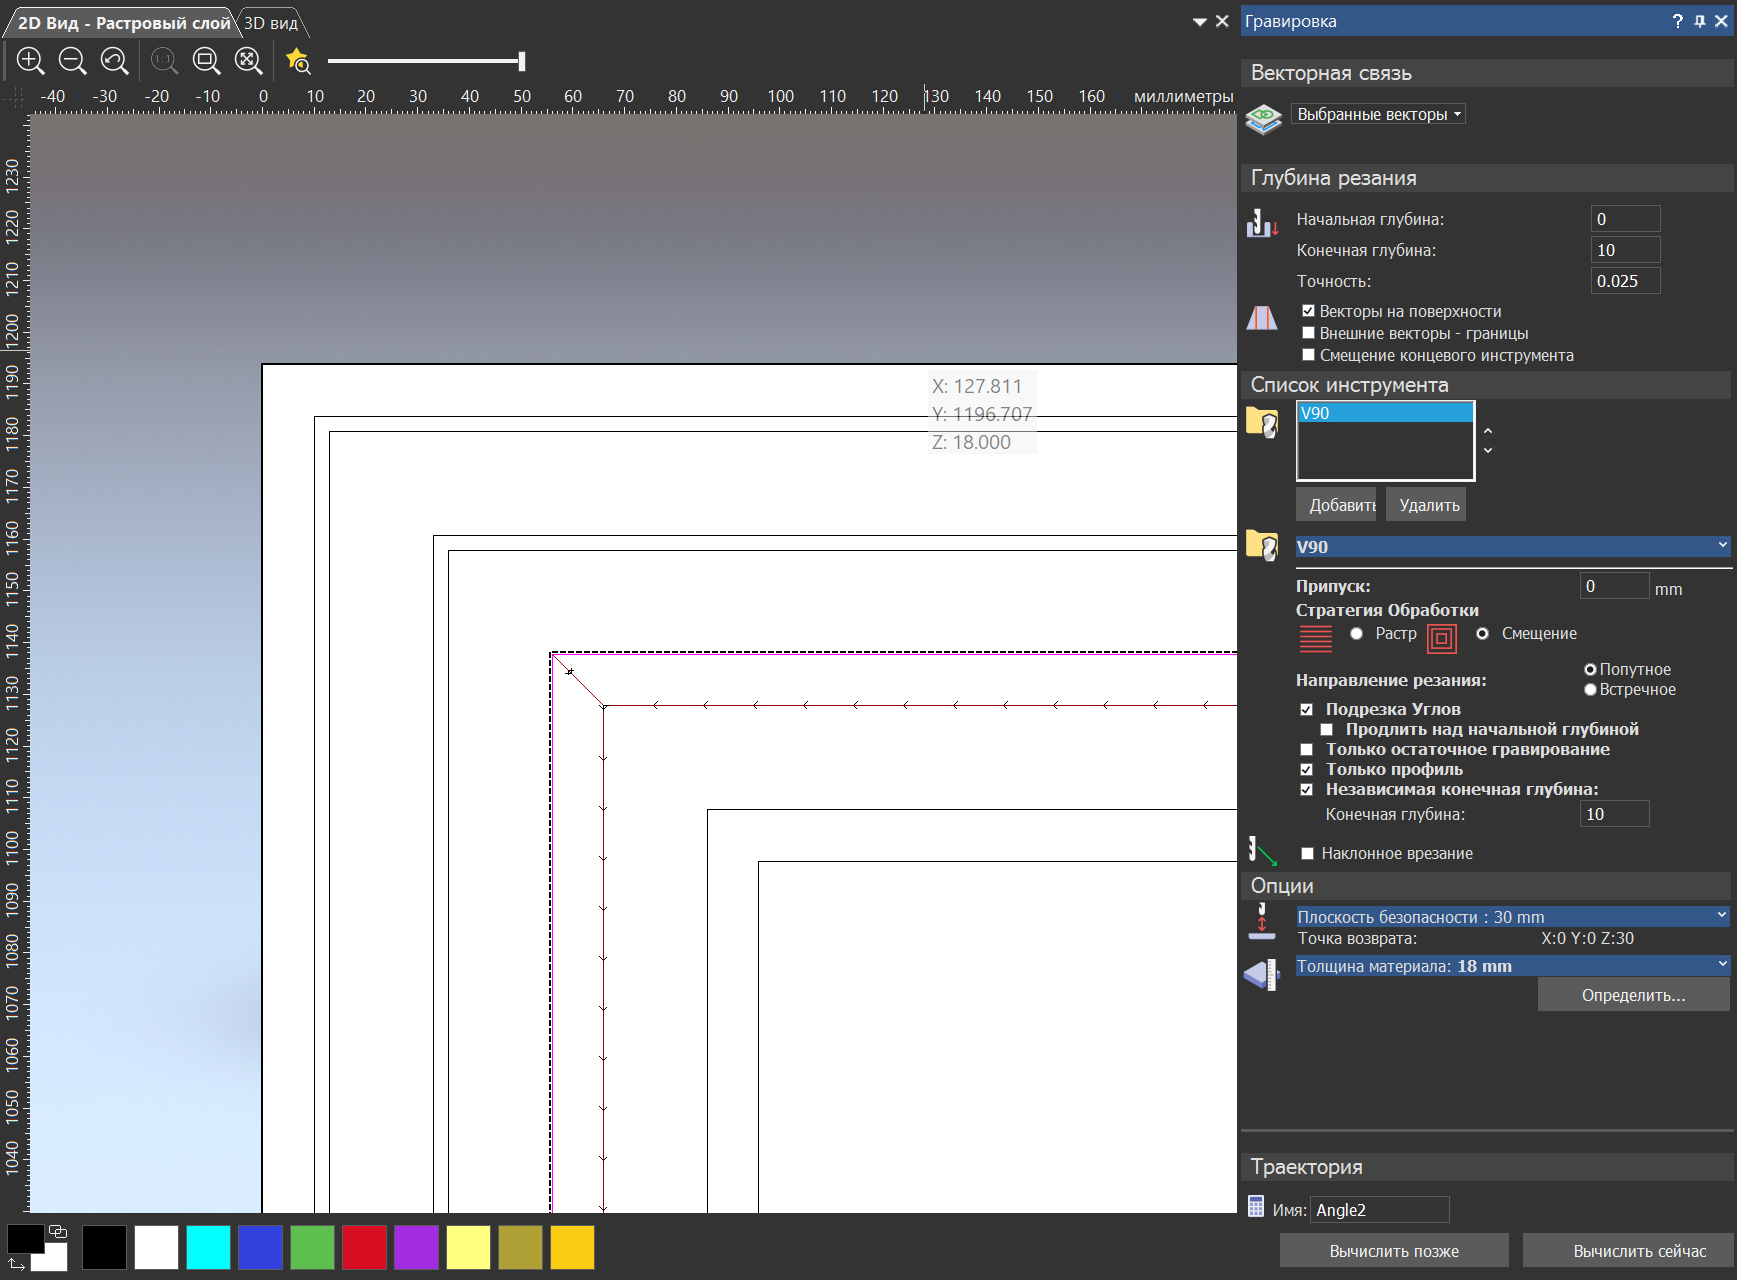Click the calculator icon next to toolpath name
The width and height of the screenshot is (1737, 1280).
point(1256,1207)
